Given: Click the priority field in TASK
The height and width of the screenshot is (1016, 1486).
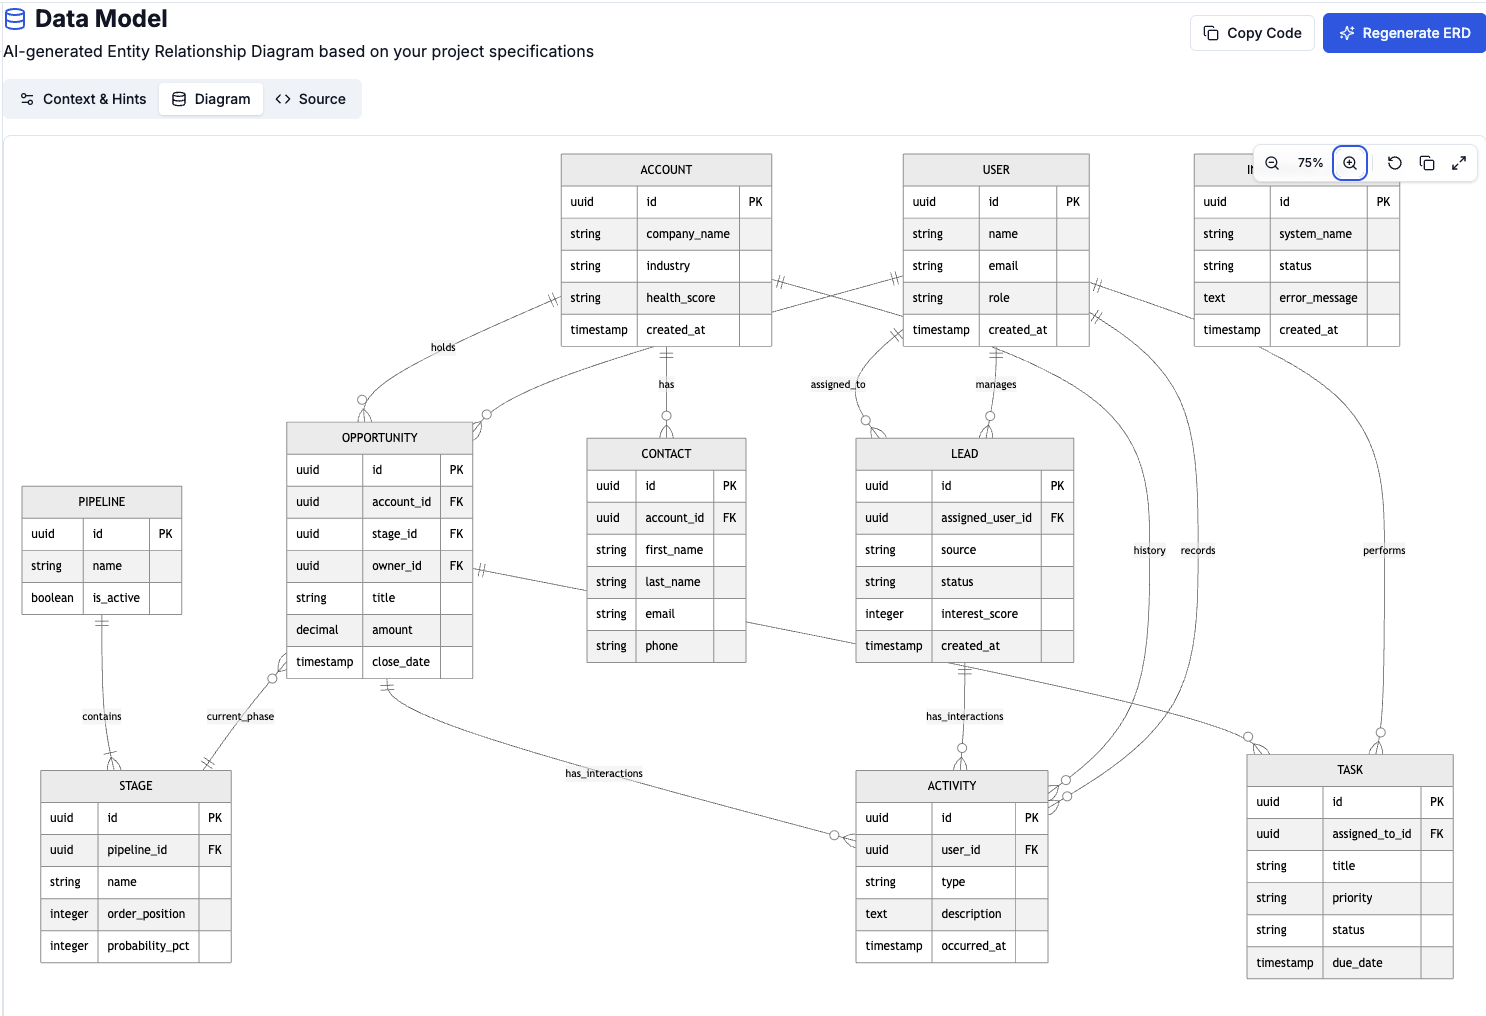Looking at the screenshot, I should (1350, 898).
